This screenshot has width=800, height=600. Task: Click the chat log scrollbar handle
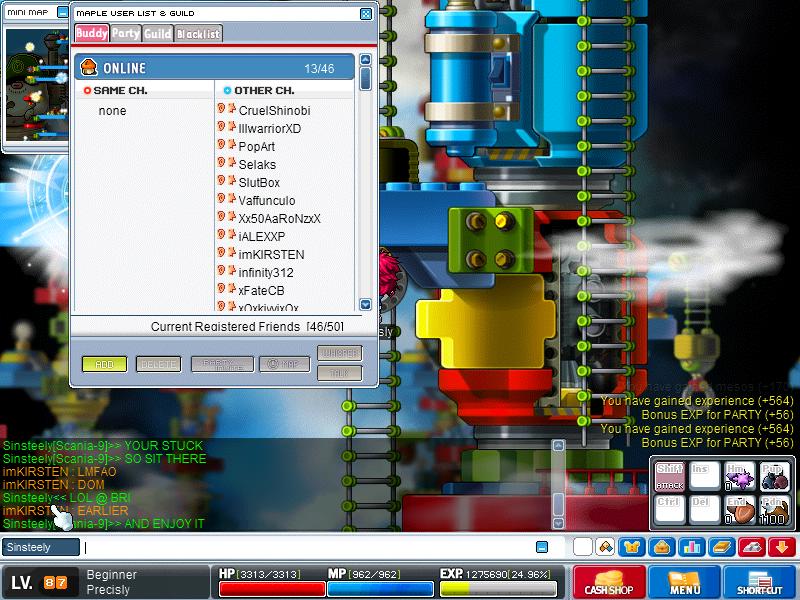tap(559, 504)
